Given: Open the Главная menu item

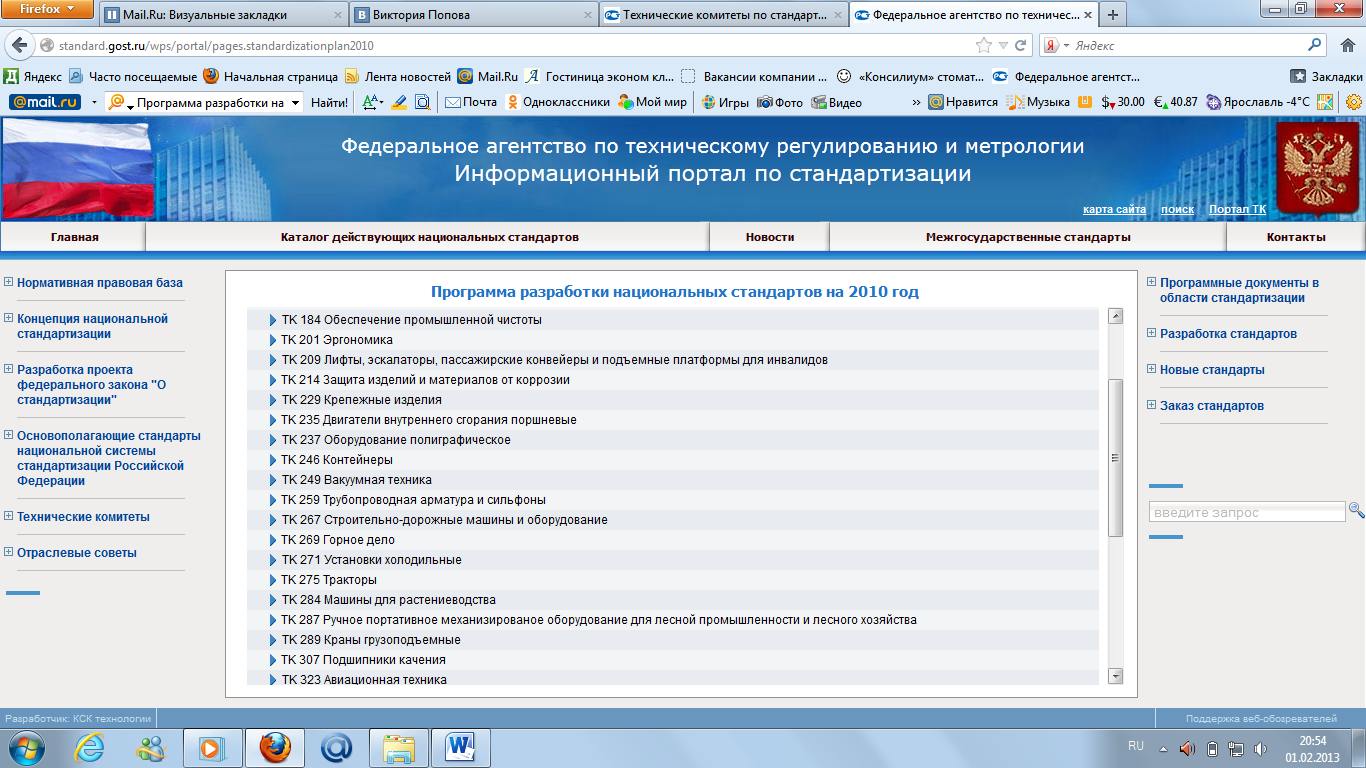Looking at the screenshot, I should tap(75, 237).
